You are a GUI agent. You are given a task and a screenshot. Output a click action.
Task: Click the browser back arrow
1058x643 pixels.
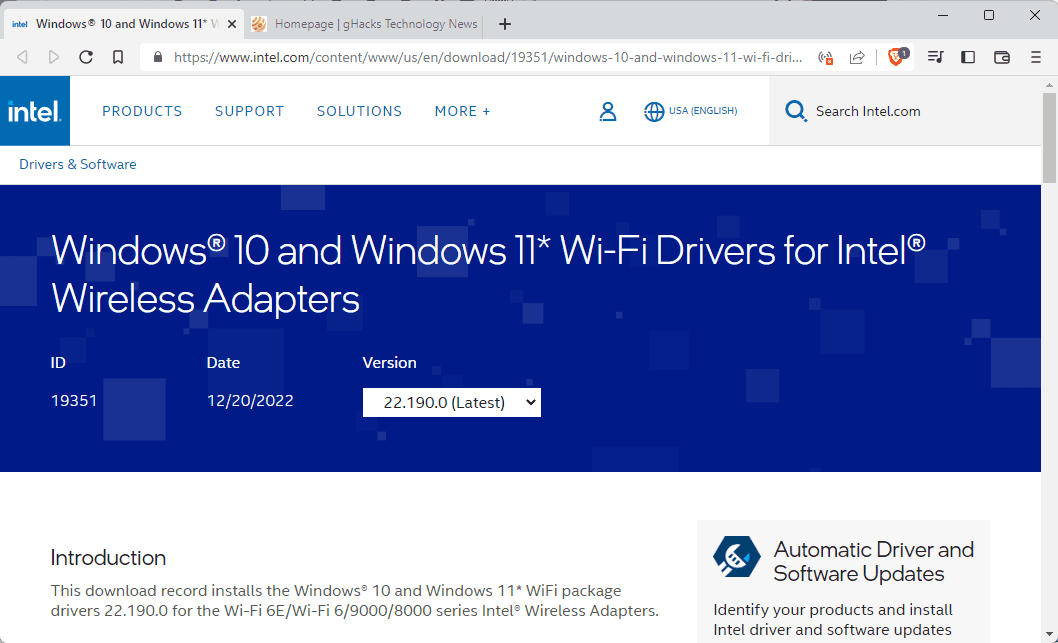click(22, 57)
